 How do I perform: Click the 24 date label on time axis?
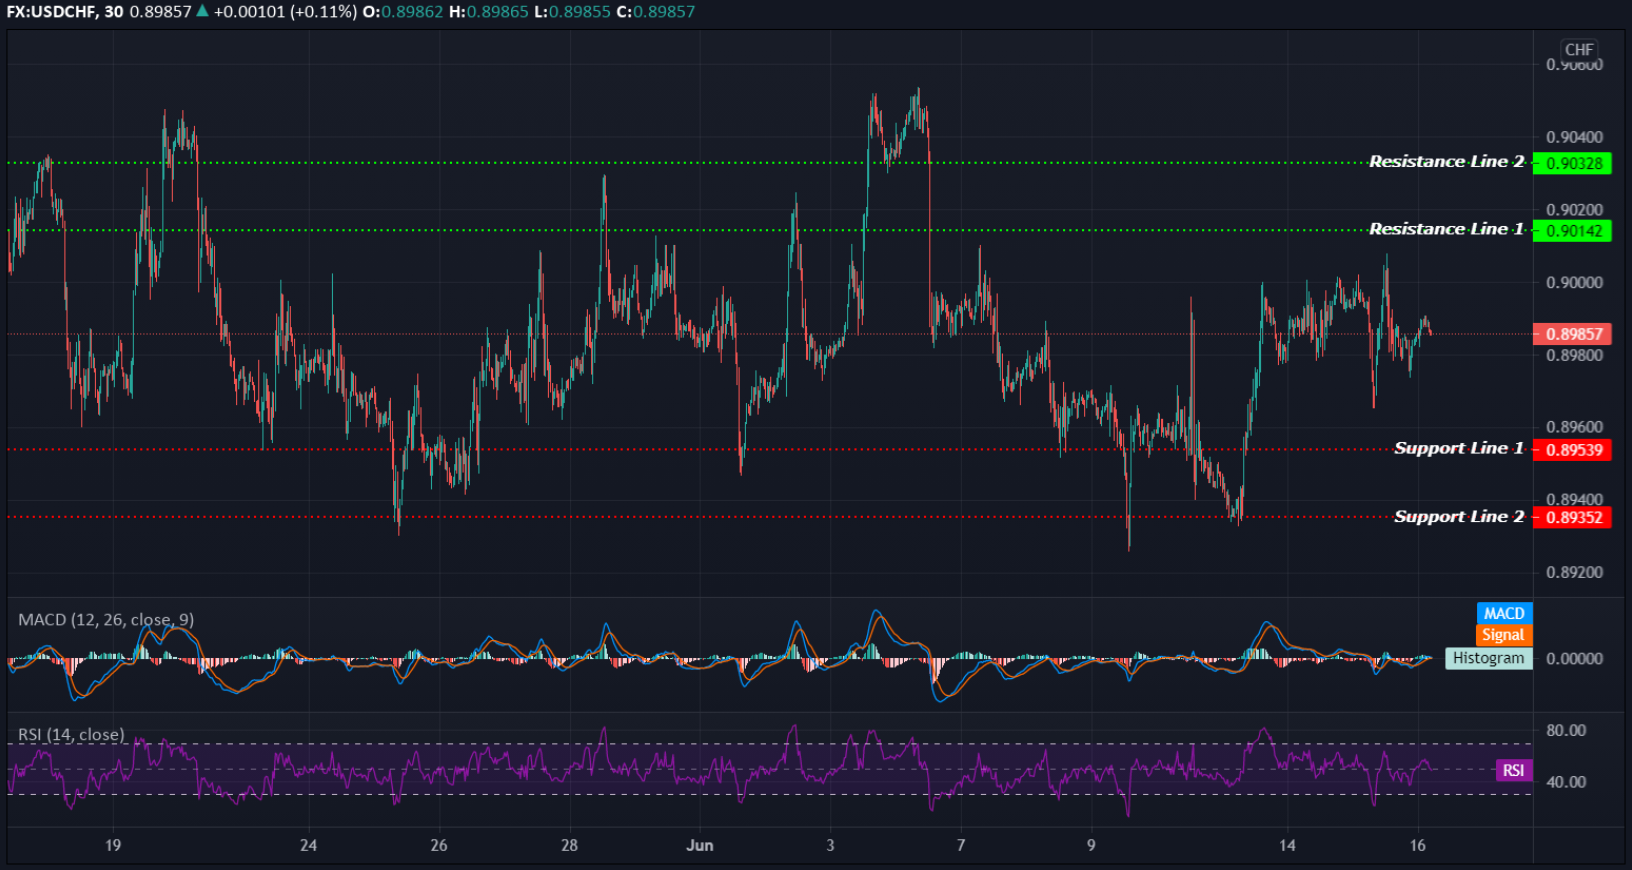pos(309,846)
